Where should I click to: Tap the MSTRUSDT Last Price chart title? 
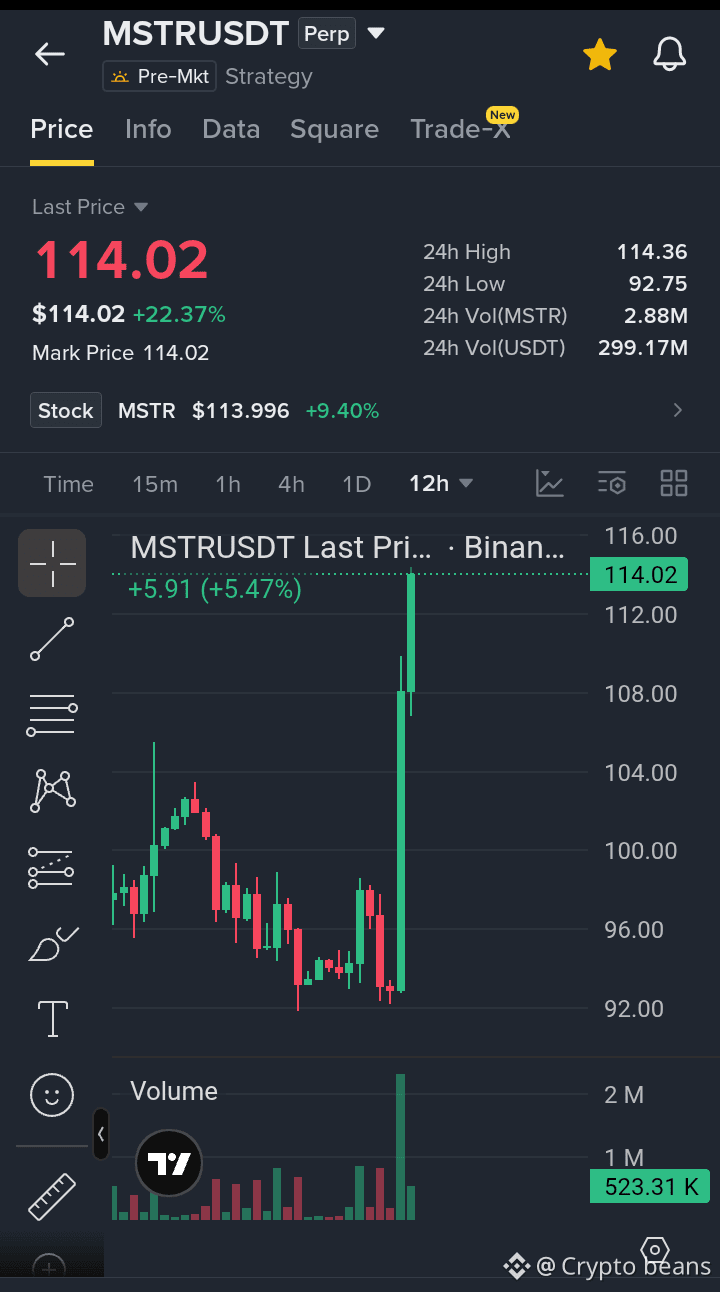click(x=347, y=547)
